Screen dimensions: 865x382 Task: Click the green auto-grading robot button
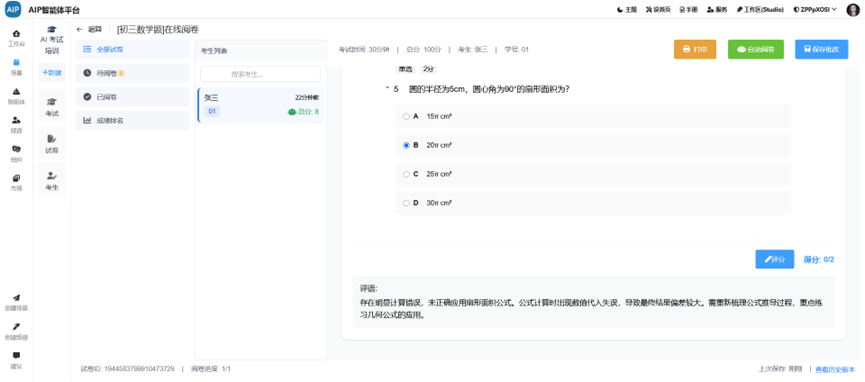coord(756,49)
